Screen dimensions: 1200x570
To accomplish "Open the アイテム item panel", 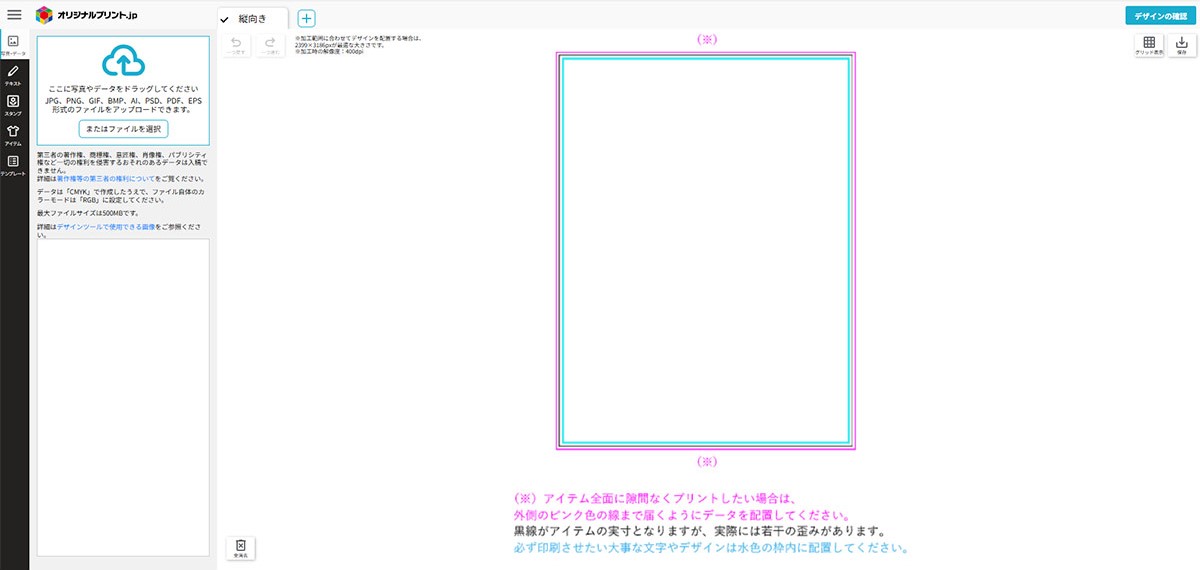I will pos(13,135).
